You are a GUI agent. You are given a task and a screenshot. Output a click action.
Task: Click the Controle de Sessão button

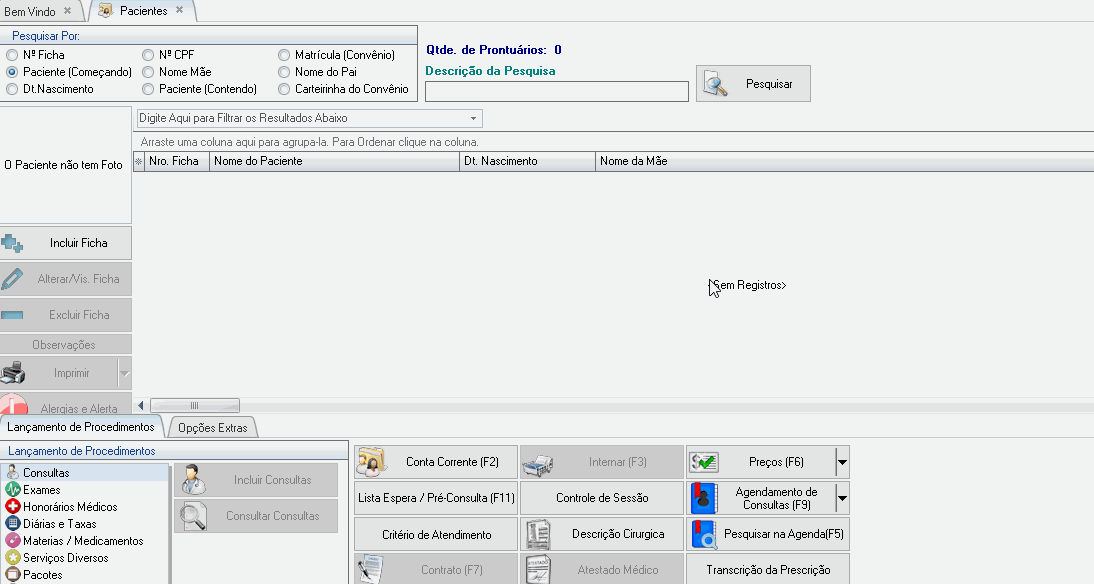[602, 498]
